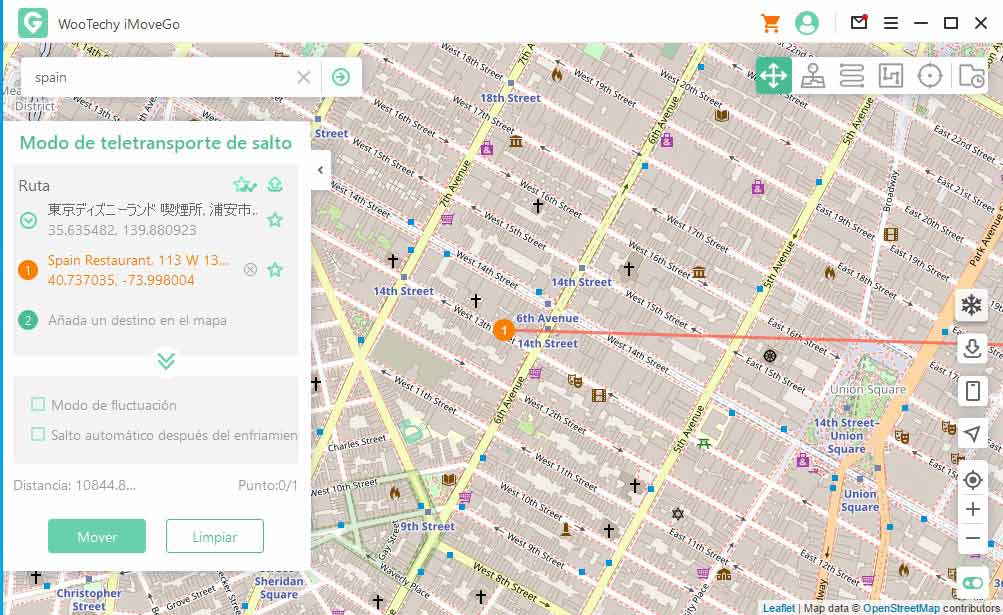Open the saved history folder icon

coord(970,76)
